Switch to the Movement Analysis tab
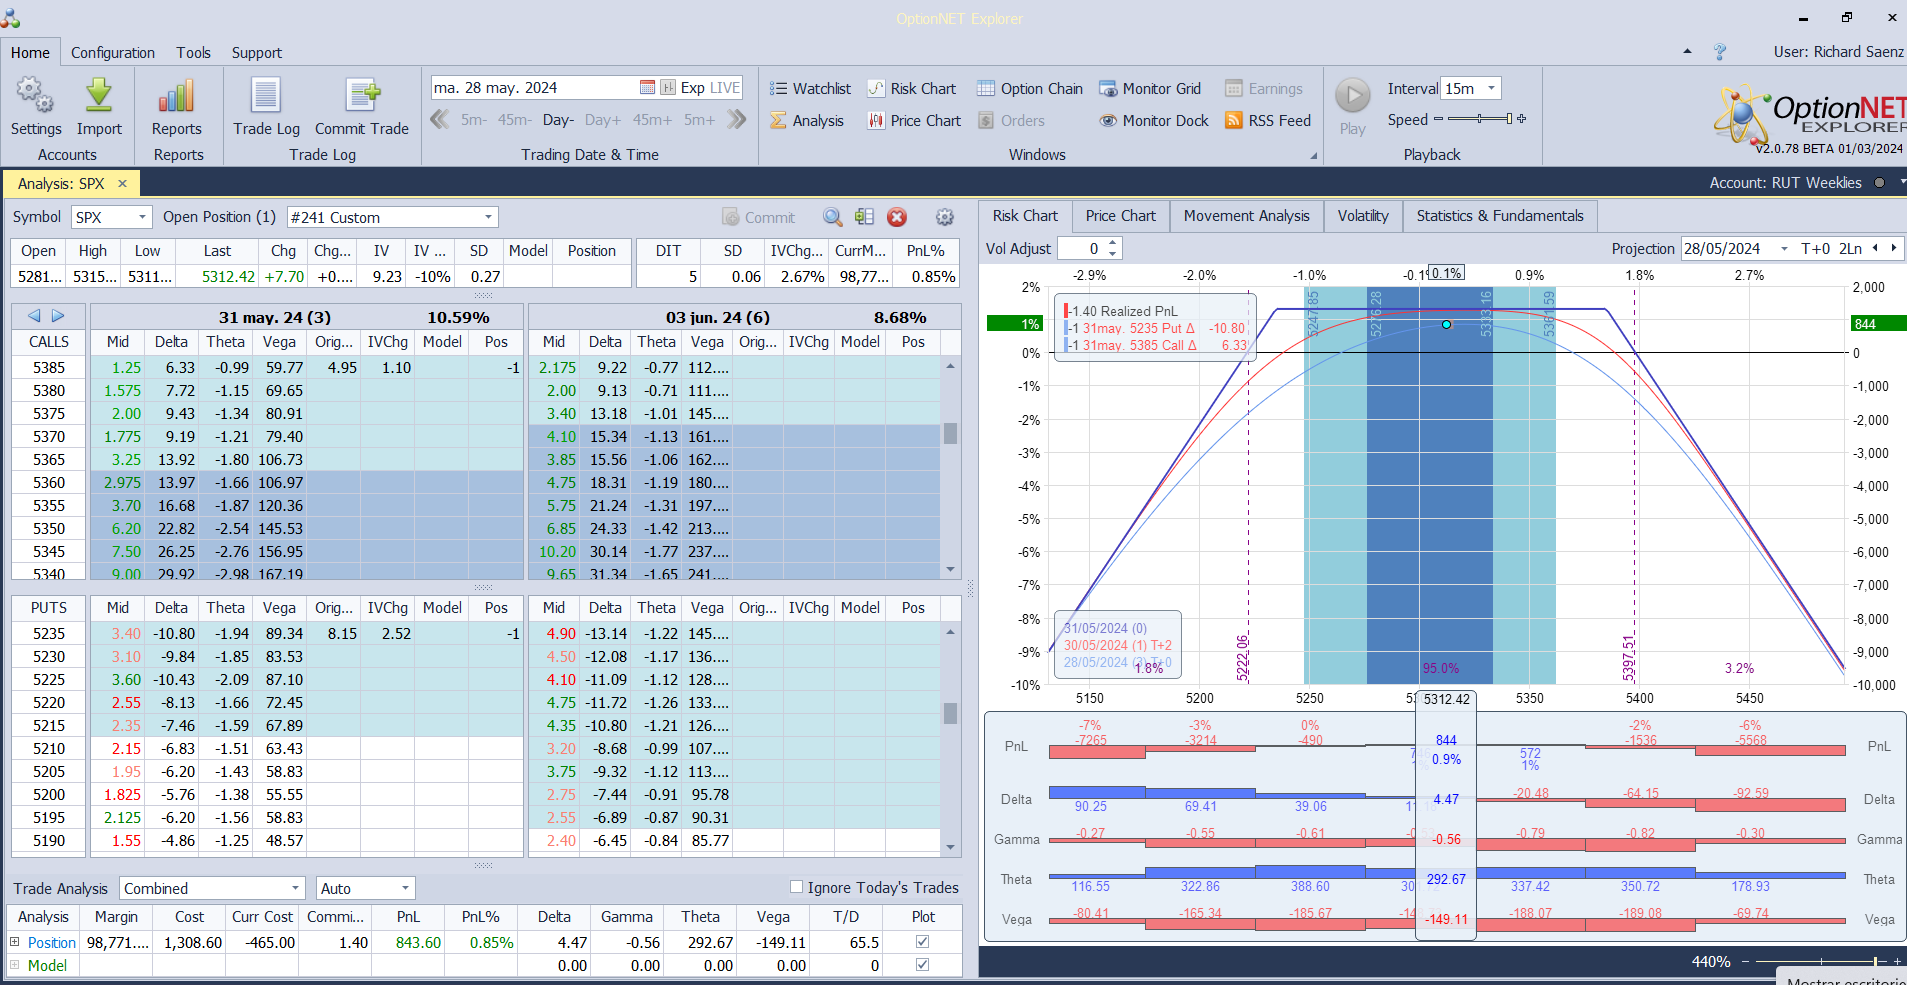 click(x=1246, y=216)
